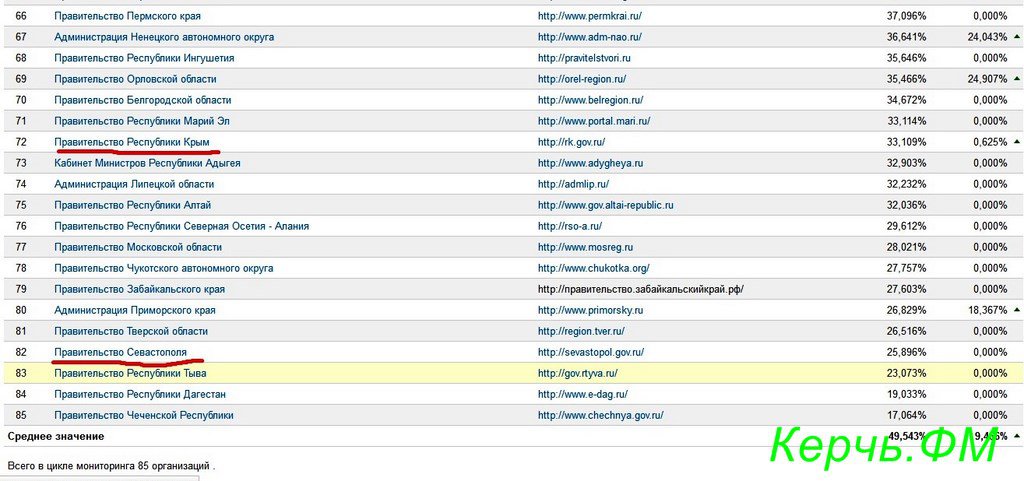Visit the http://www.mosreg.ru address
Image resolution: width=1024 pixels, height=481 pixels.
pyautogui.click(x=585, y=247)
